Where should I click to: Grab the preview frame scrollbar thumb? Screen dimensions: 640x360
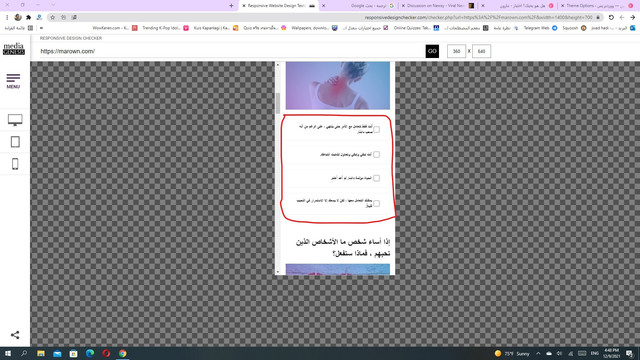coord(278,103)
